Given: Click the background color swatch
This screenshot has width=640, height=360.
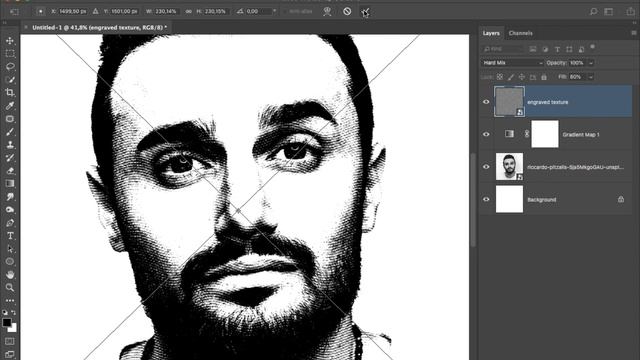Looking at the screenshot, I should 13,328.
